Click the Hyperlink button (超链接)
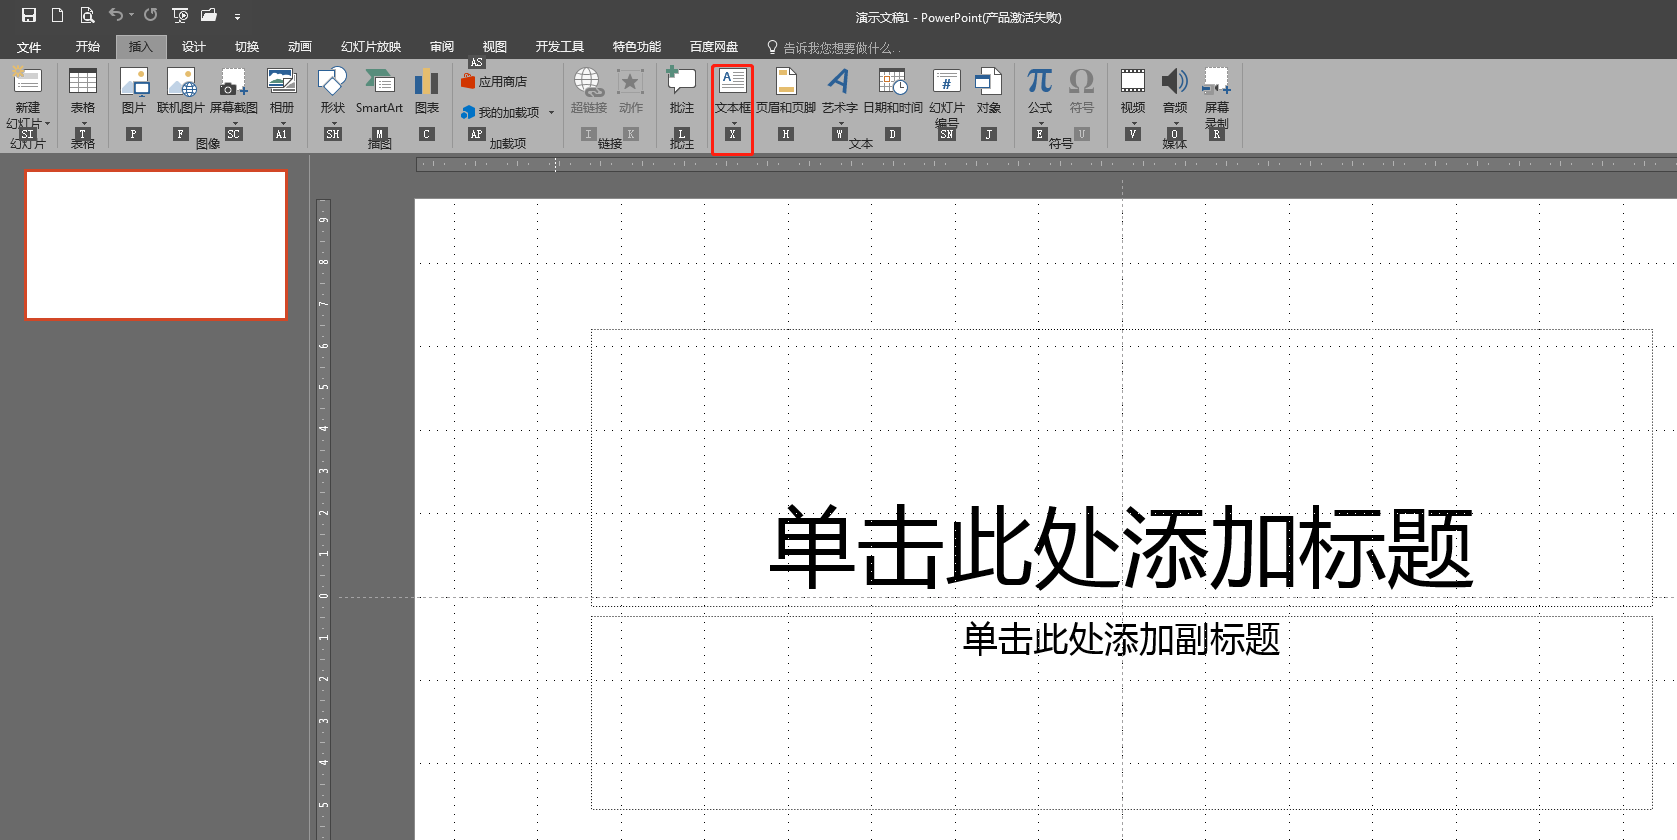 [x=589, y=92]
